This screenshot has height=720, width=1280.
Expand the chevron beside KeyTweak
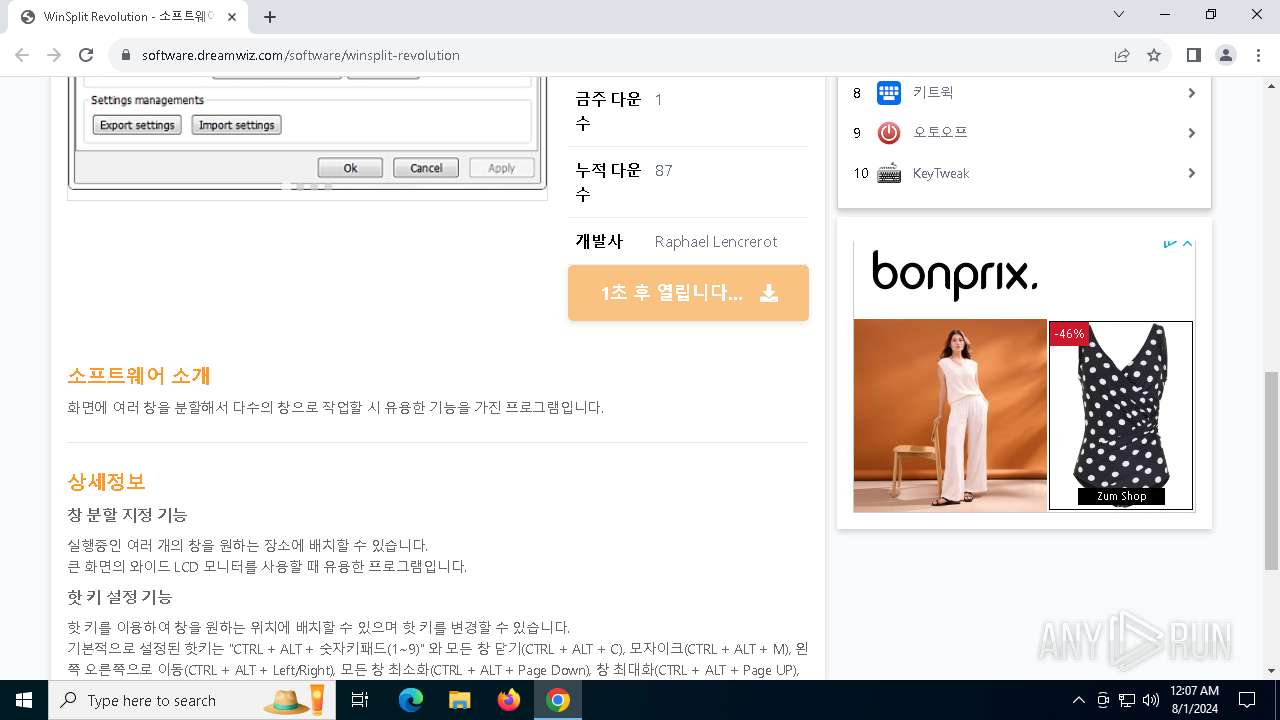click(1191, 173)
